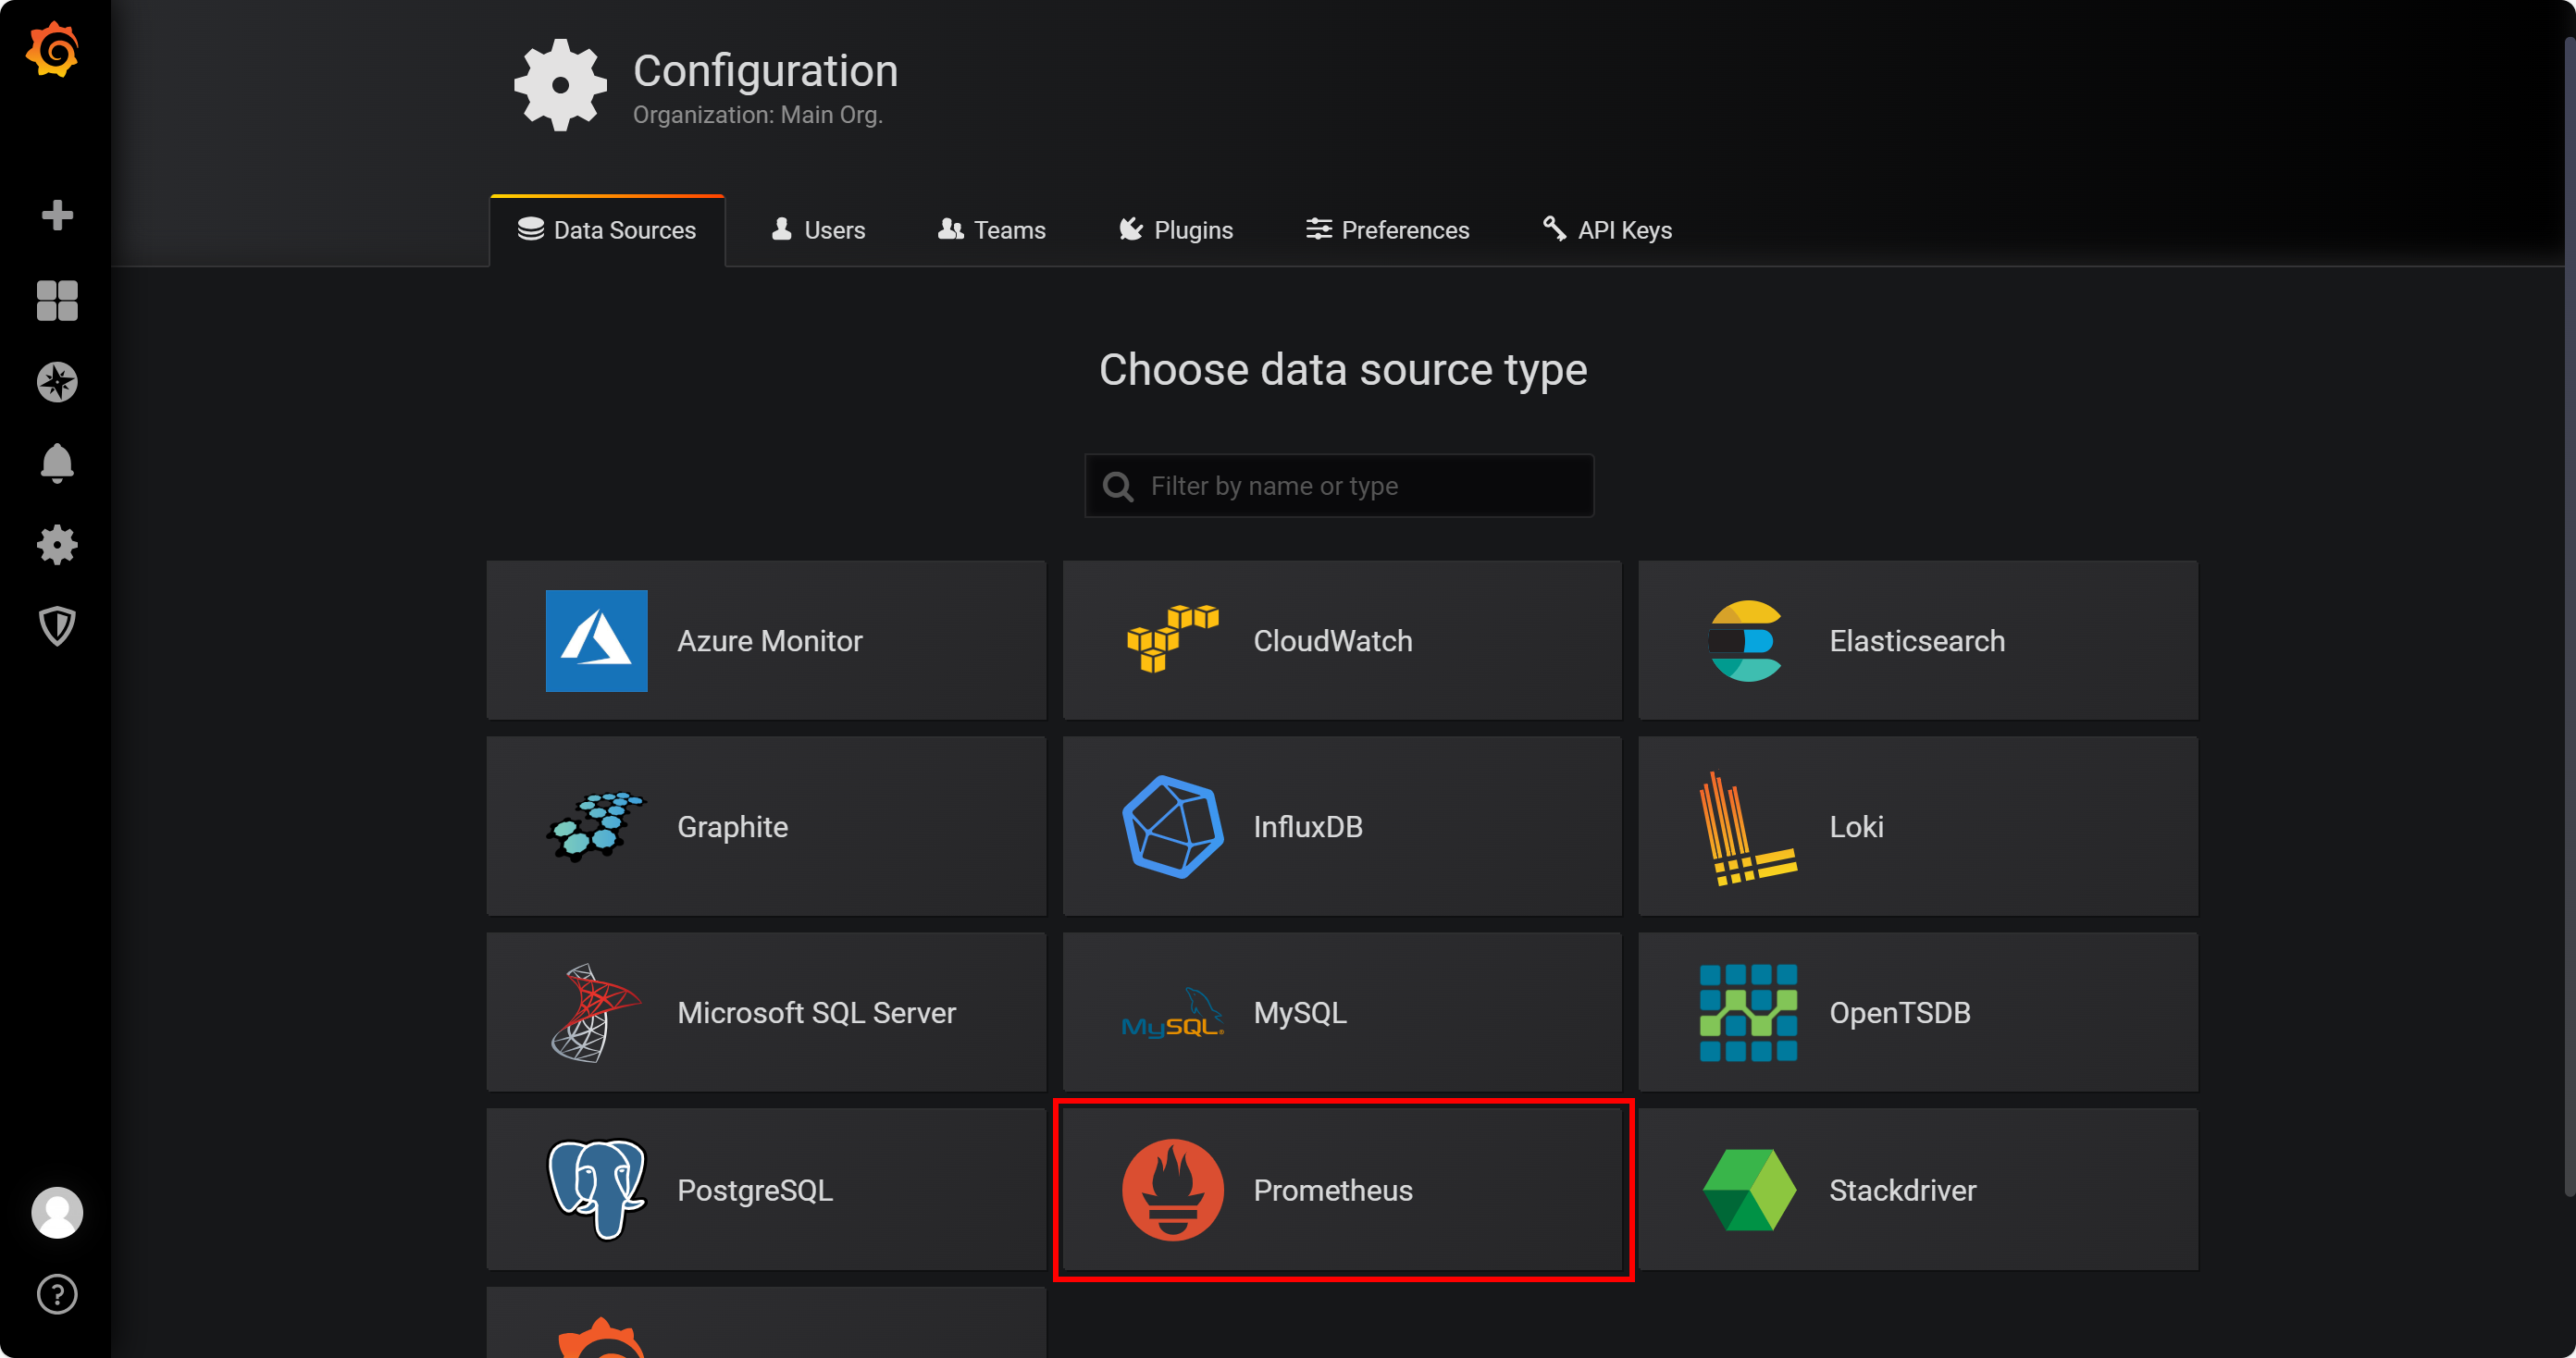Click the Organization: Main Org. subtitle
The image size is (2576, 1358).
pyautogui.click(x=757, y=115)
